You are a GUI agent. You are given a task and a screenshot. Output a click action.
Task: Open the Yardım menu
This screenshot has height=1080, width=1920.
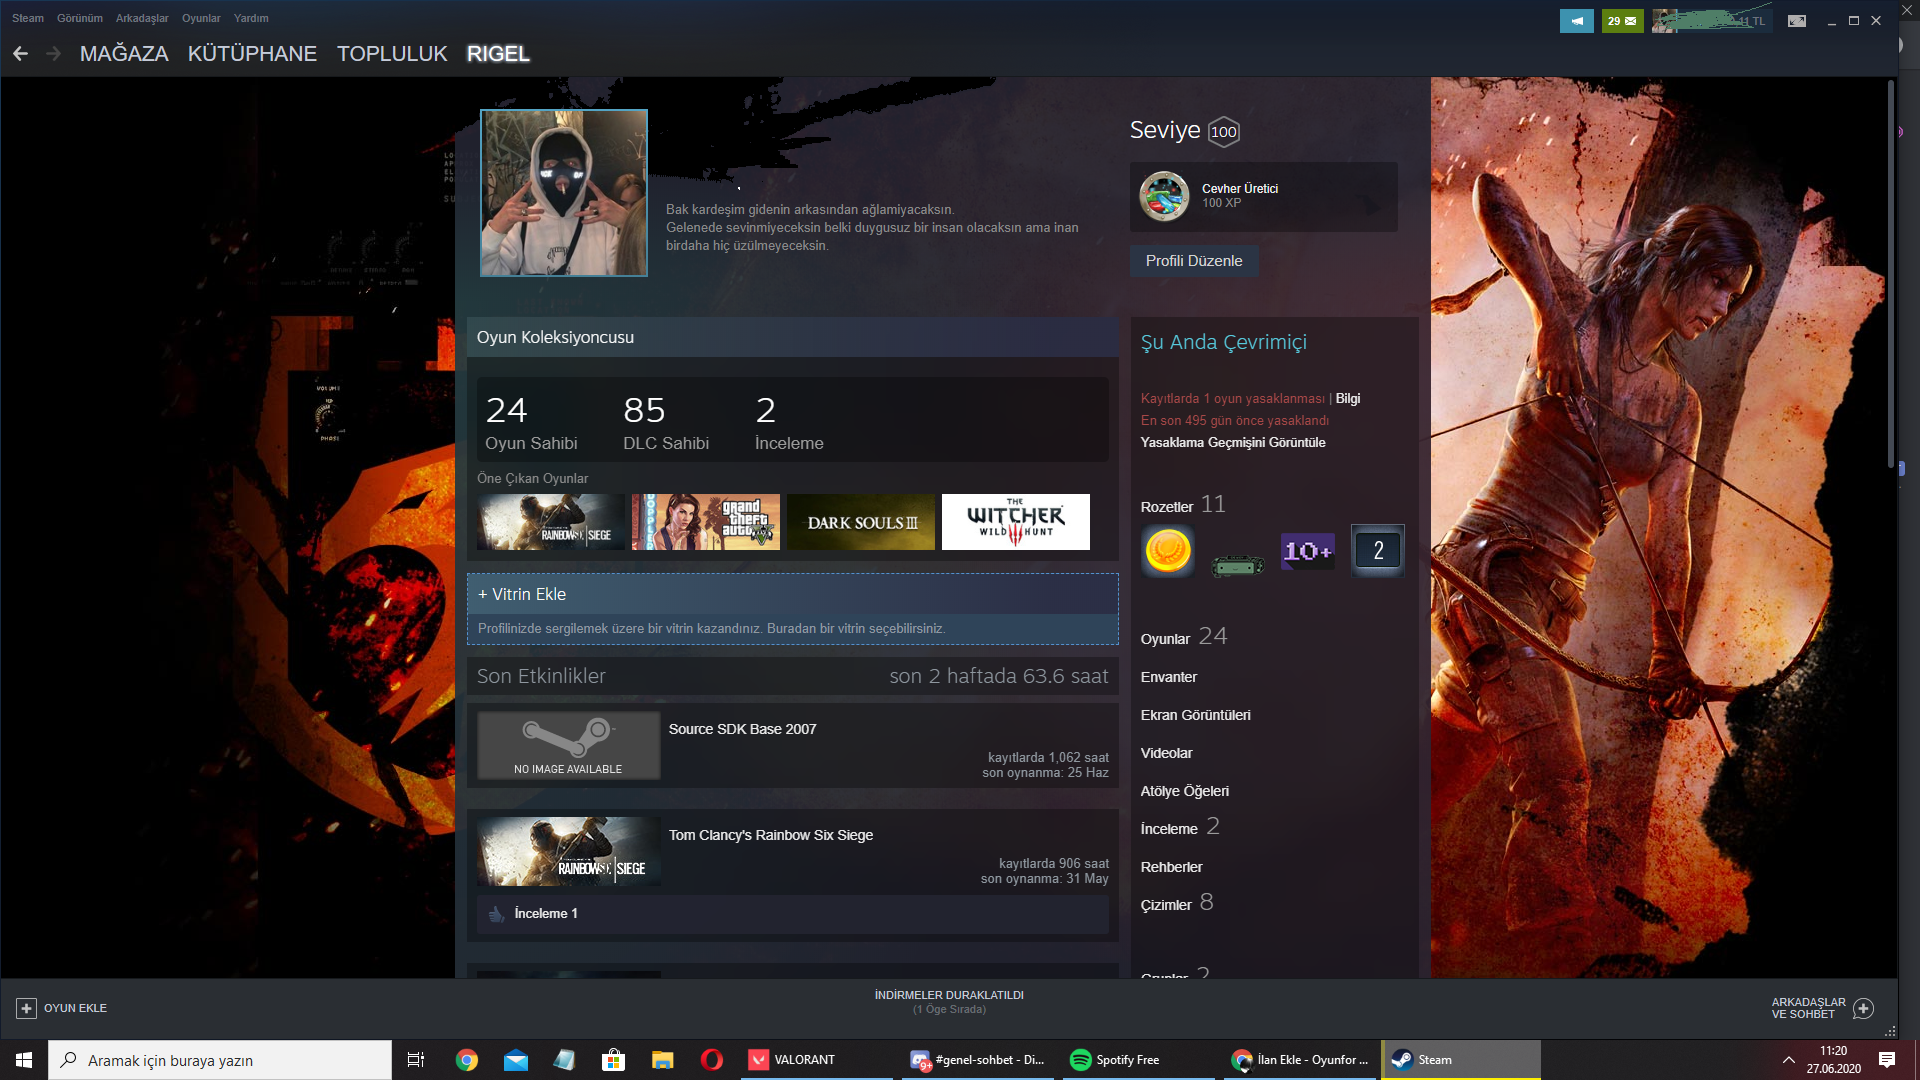pos(251,18)
